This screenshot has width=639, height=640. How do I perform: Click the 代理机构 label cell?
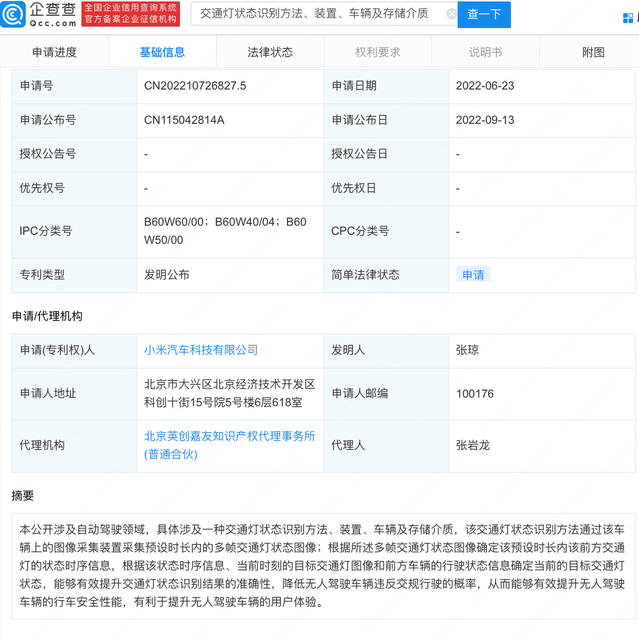click(x=74, y=445)
